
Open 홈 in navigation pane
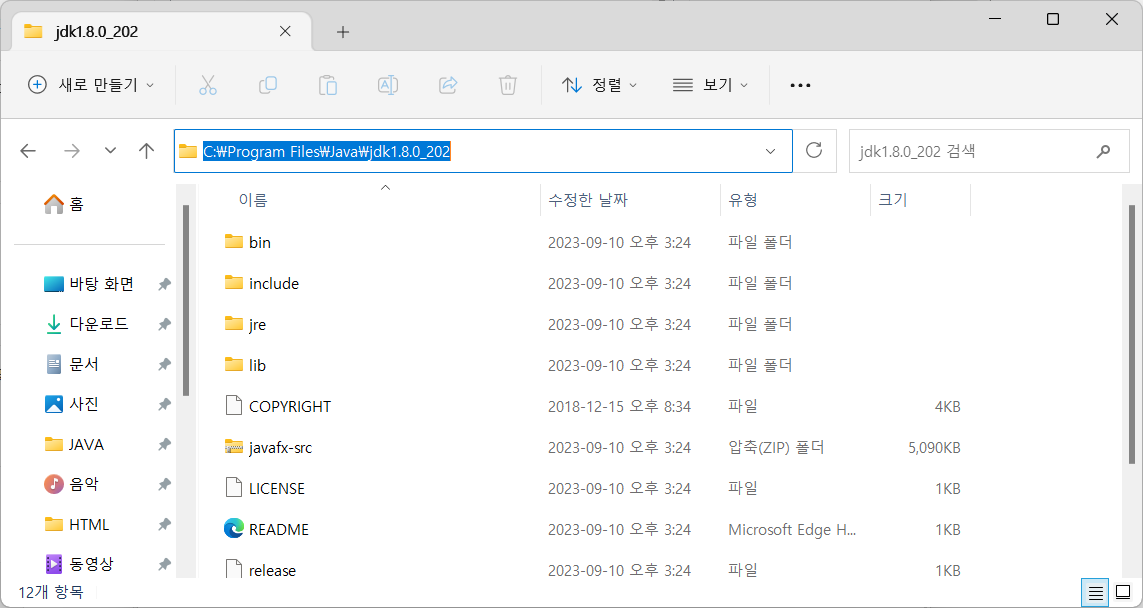[64, 203]
